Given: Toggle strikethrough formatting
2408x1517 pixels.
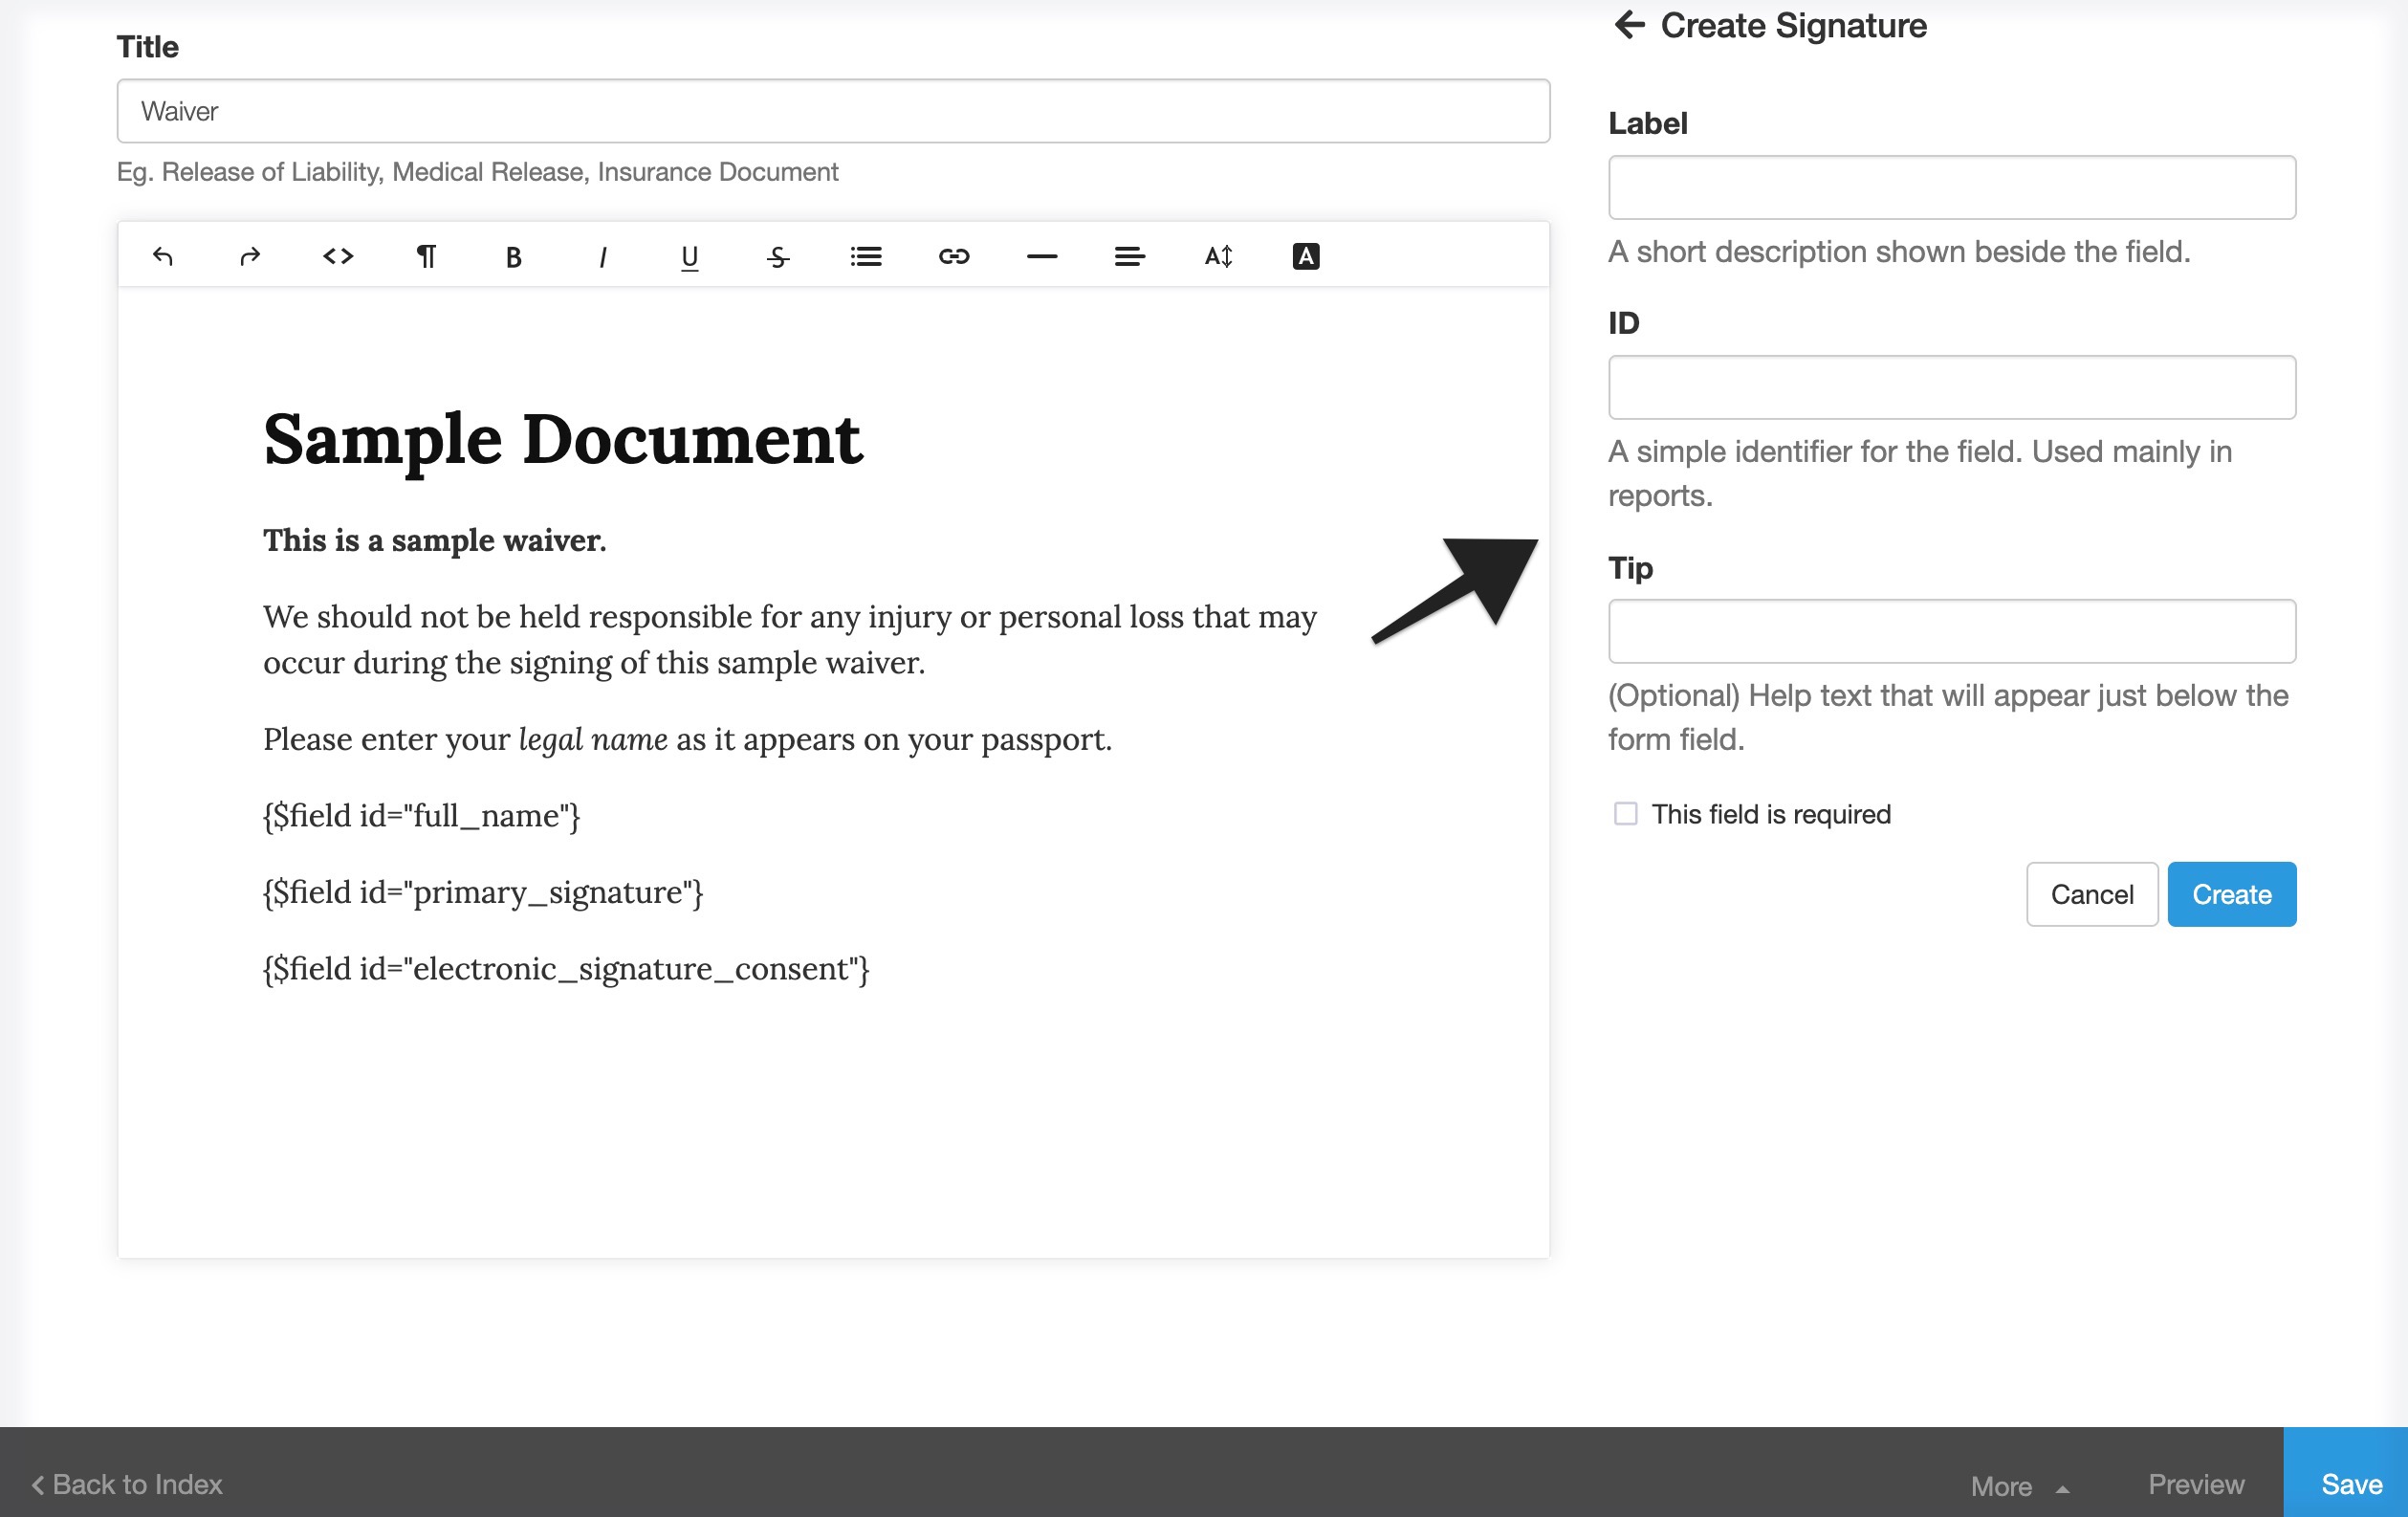Looking at the screenshot, I should 778,257.
